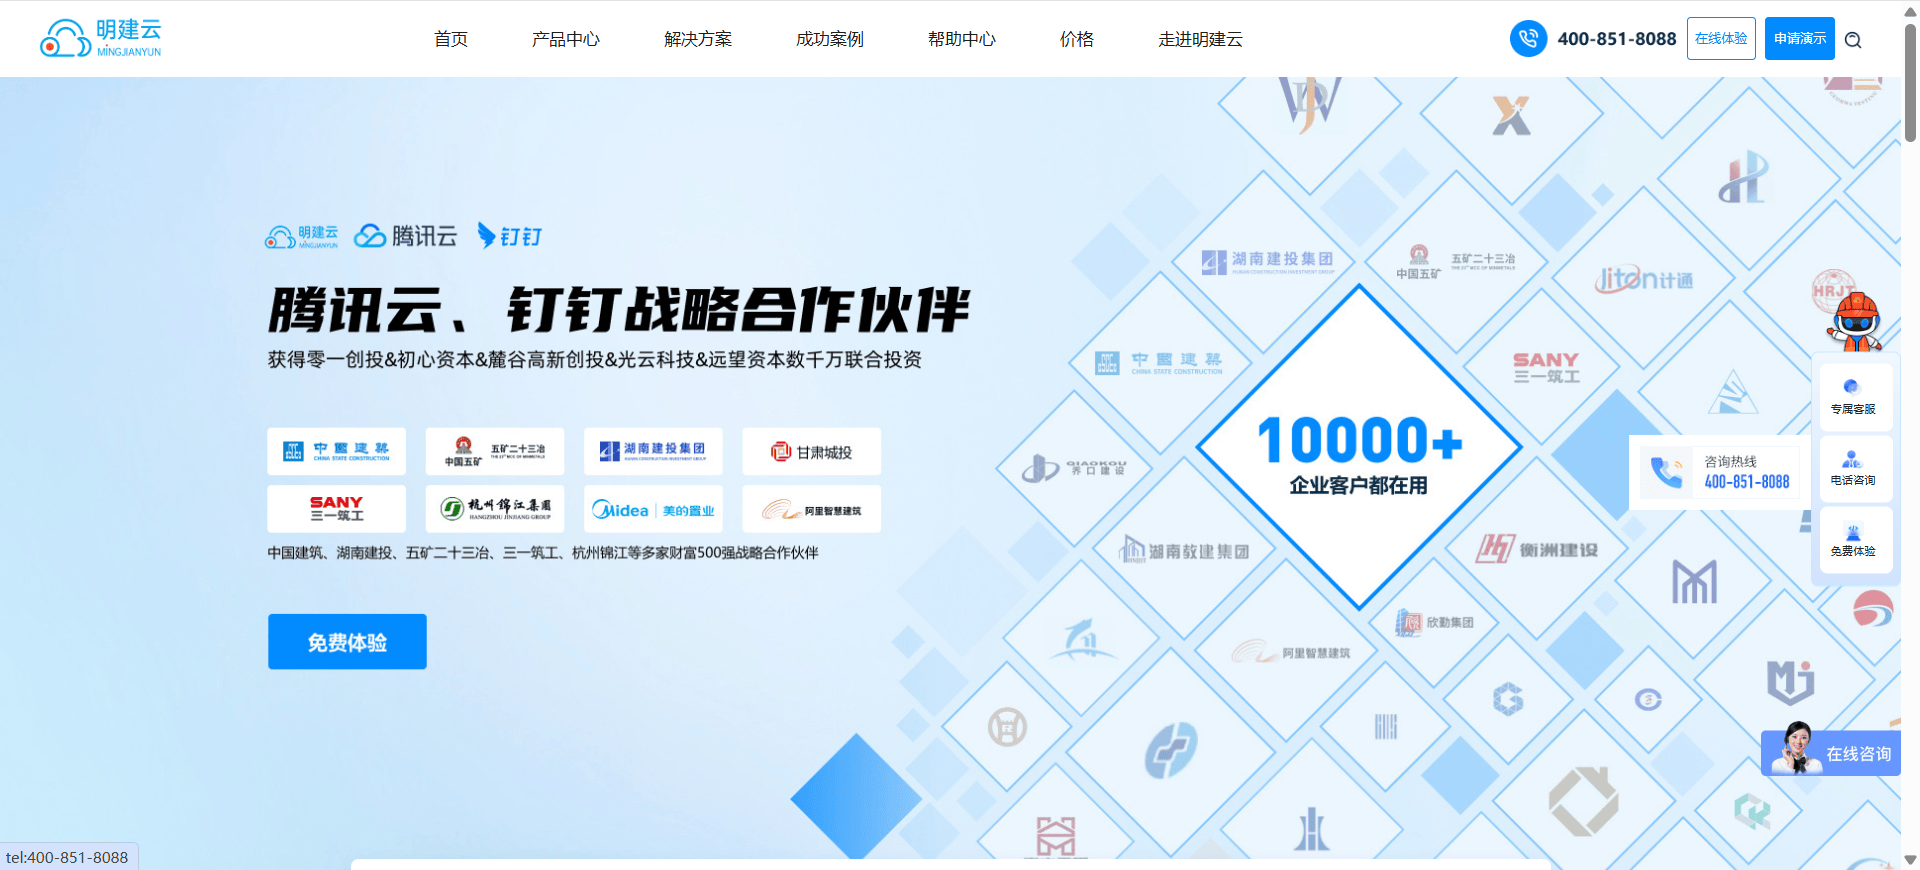The height and width of the screenshot is (870, 1920).
Task: Click the 在线体验 button
Action: tap(1721, 39)
